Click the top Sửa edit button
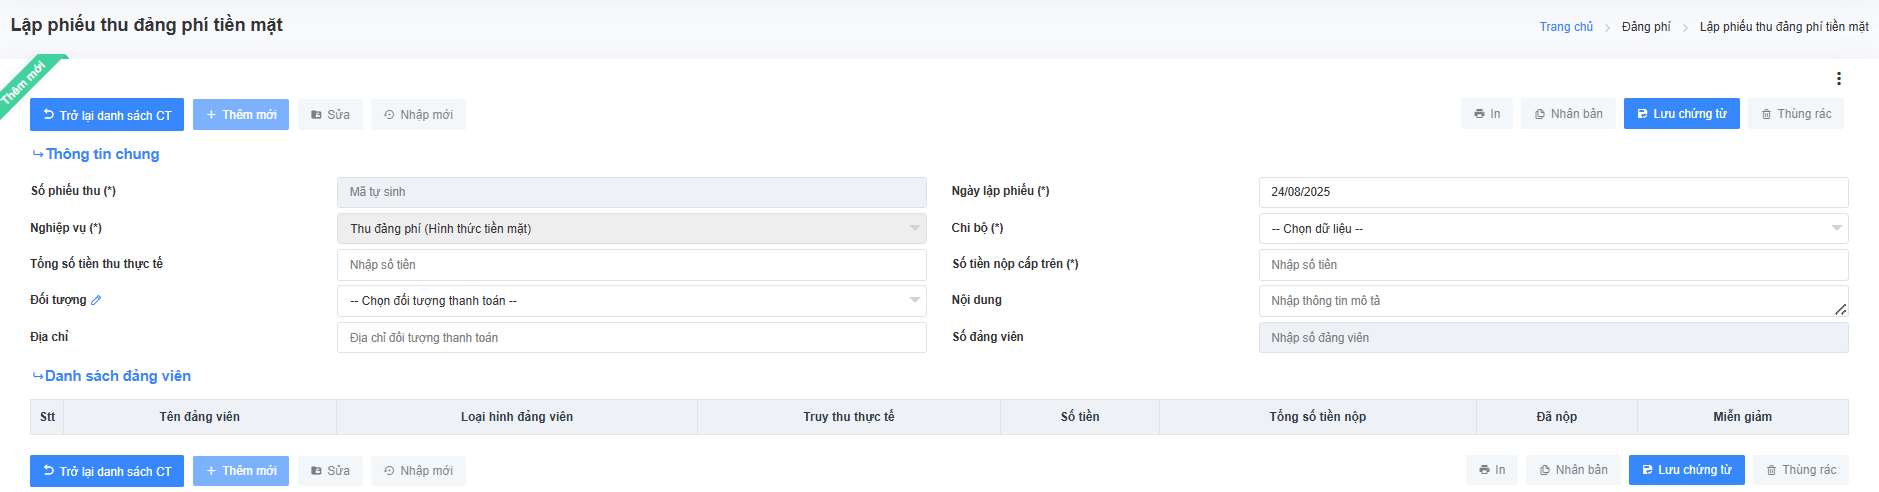Viewport: 1879px width, 492px height. (330, 115)
